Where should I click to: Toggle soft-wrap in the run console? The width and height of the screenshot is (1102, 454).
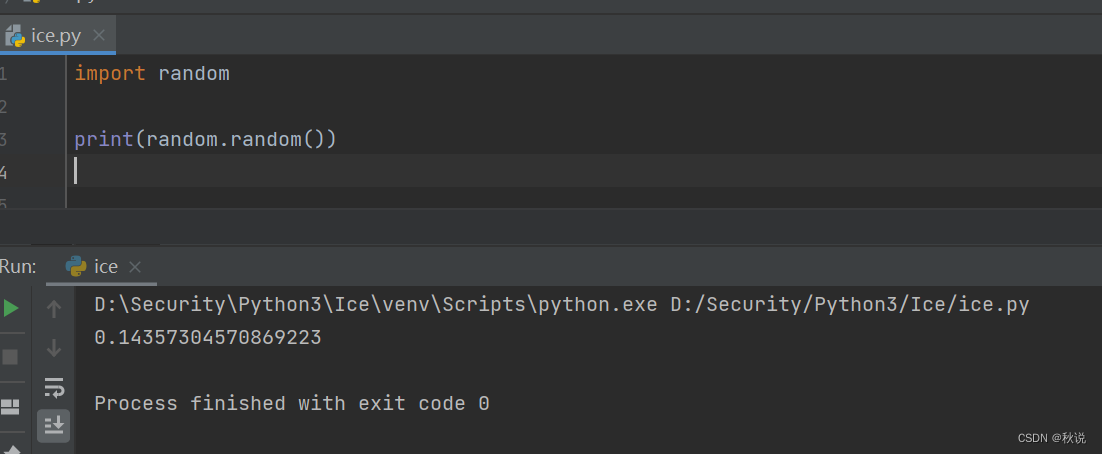click(54, 387)
